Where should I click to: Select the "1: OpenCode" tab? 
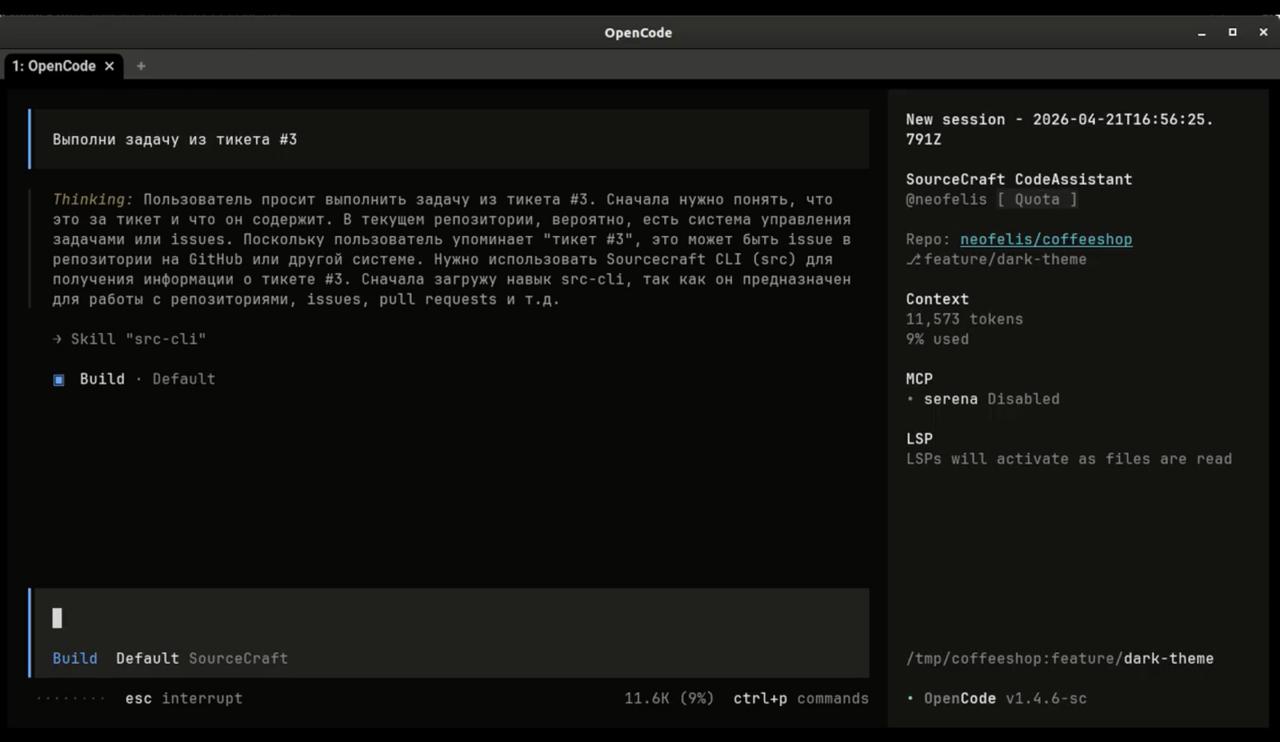pos(54,66)
